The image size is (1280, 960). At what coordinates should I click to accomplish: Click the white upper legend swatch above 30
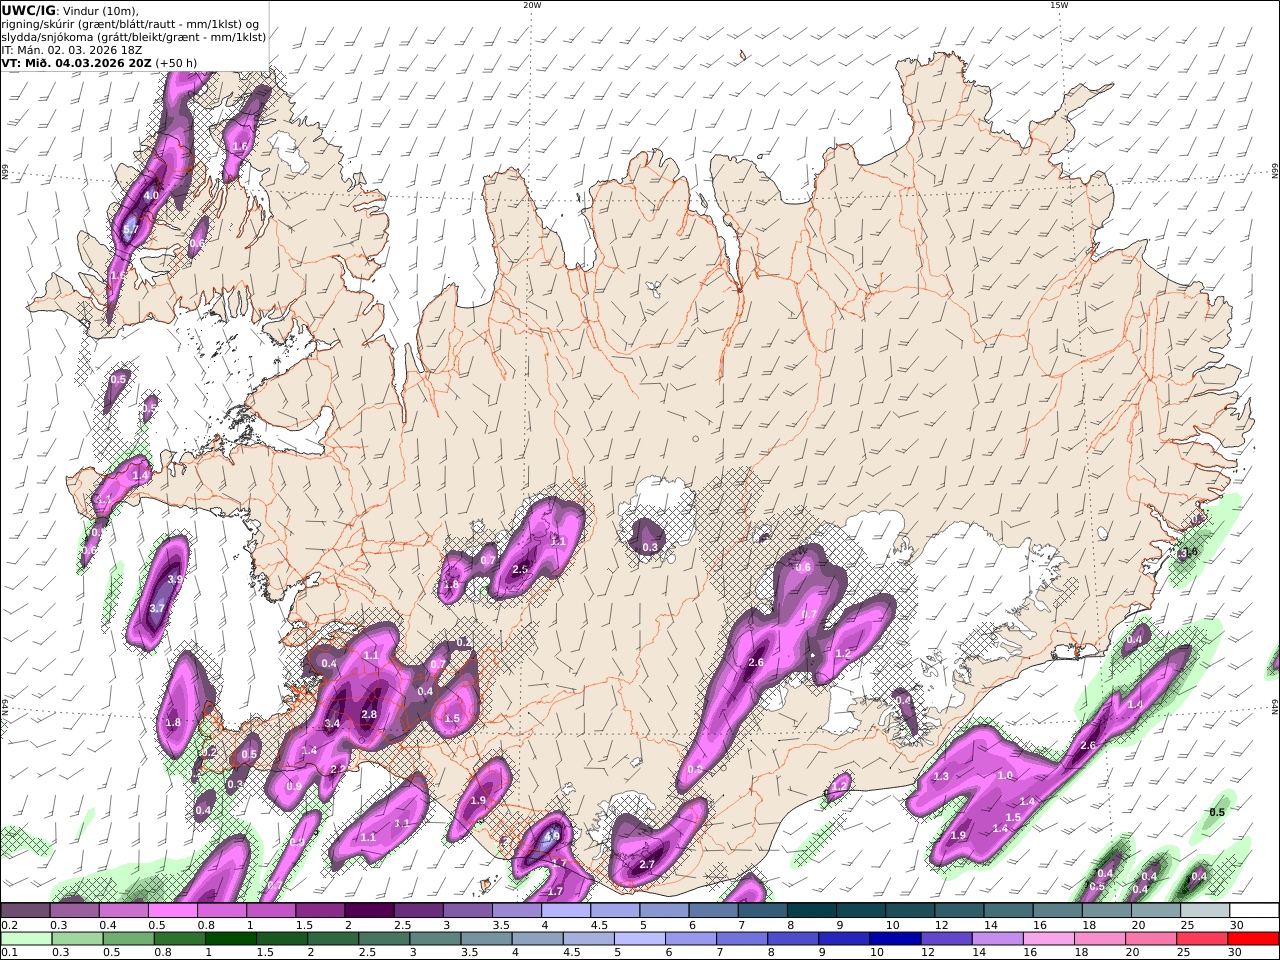(1254, 910)
